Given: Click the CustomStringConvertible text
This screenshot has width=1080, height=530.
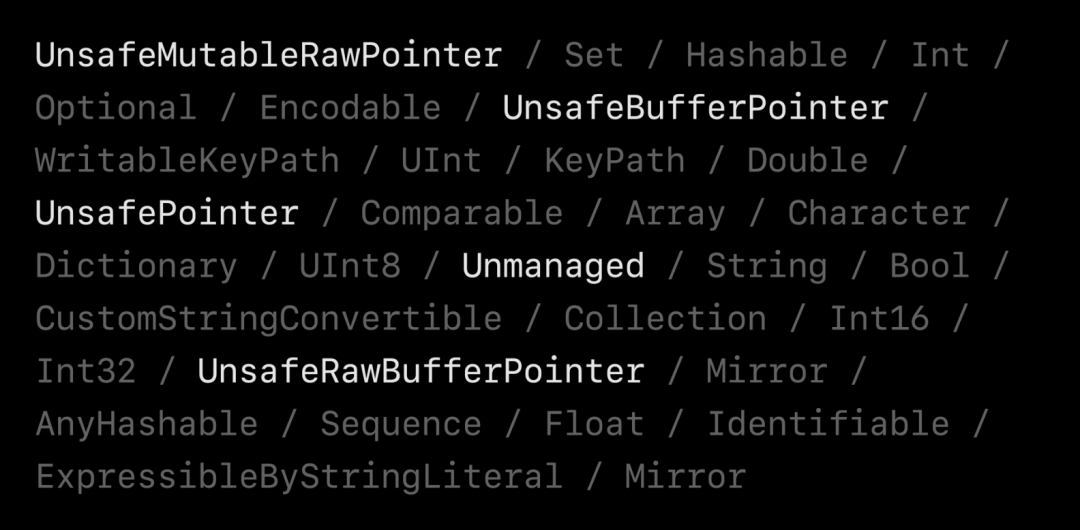Looking at the screenshot, I should pyautogui.click(x=268, y=319).
